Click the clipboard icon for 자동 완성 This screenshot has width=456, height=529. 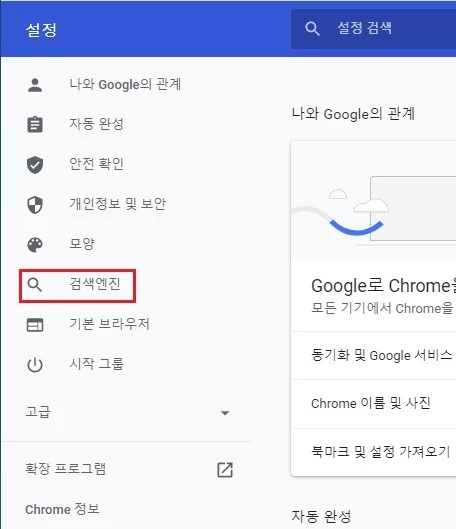(35, 124)
